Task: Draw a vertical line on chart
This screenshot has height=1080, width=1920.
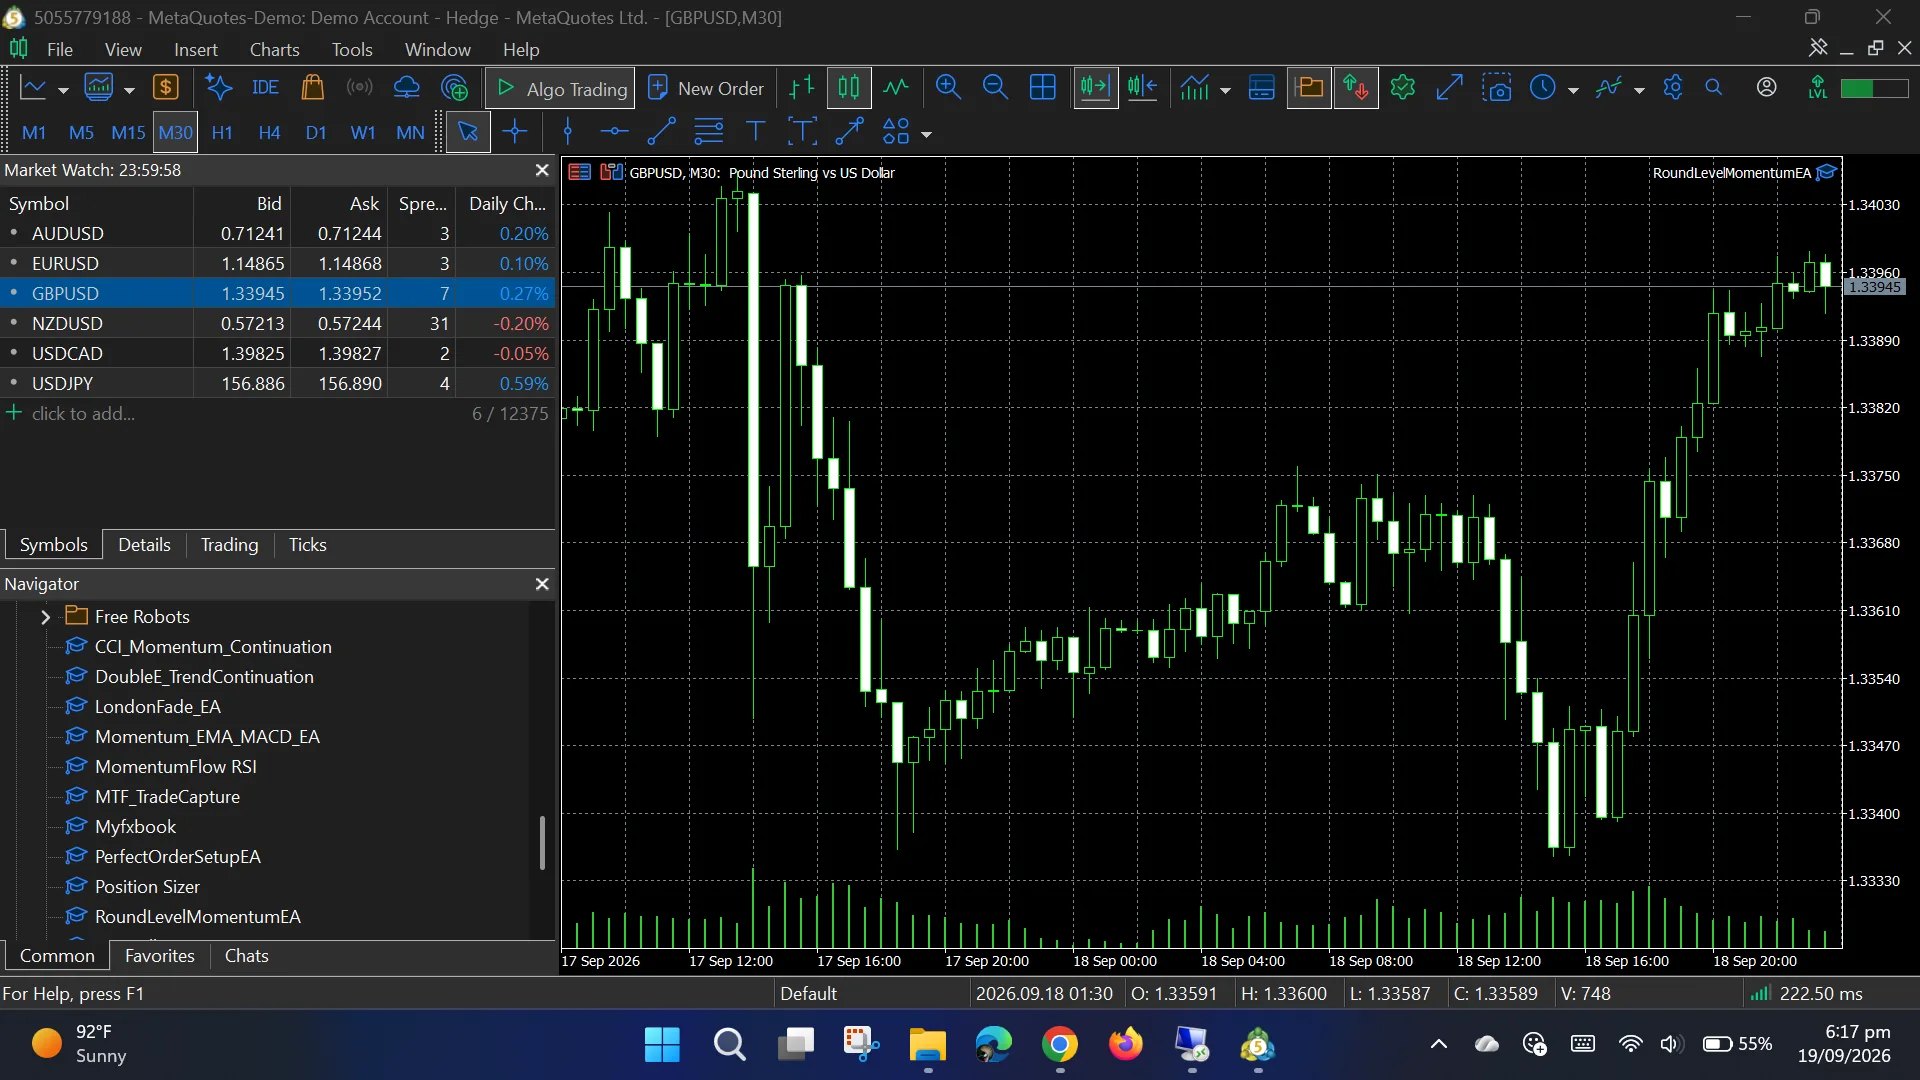Action: click(568, 132)
